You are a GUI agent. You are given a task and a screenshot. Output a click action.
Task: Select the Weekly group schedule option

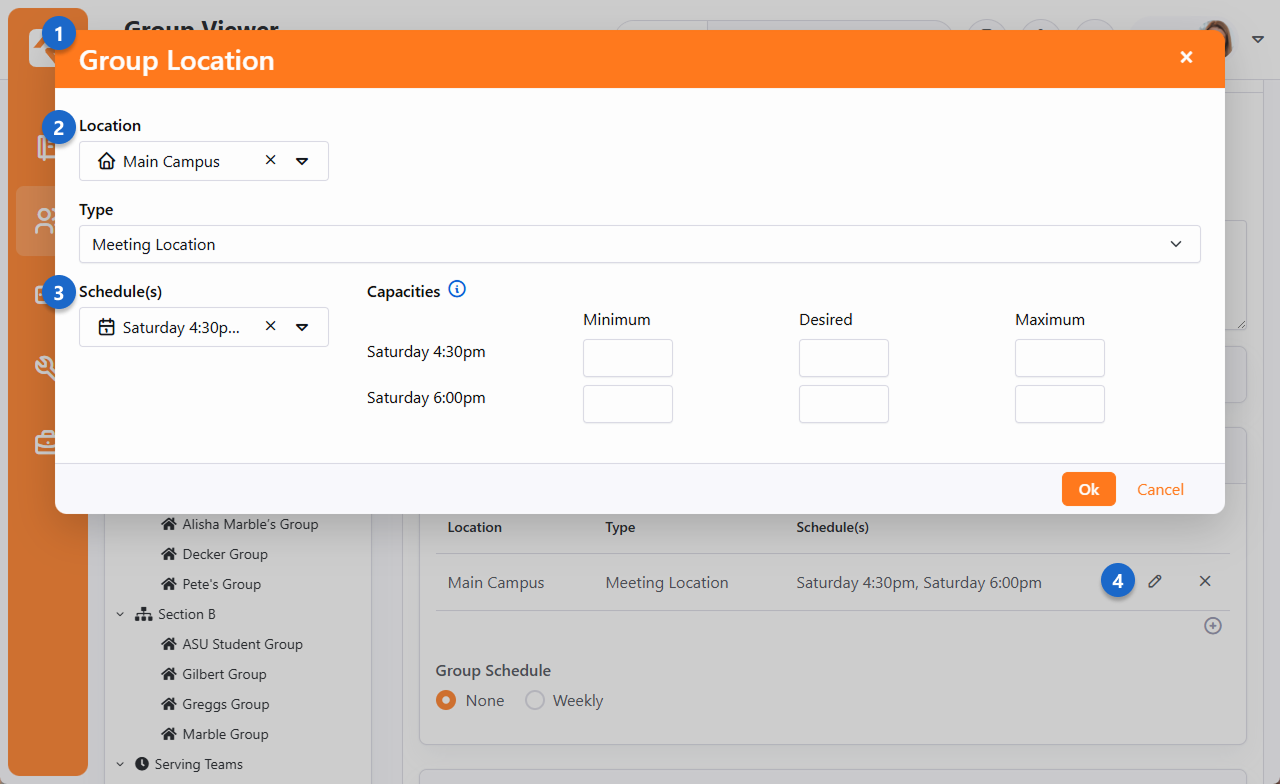coord(535,700)
